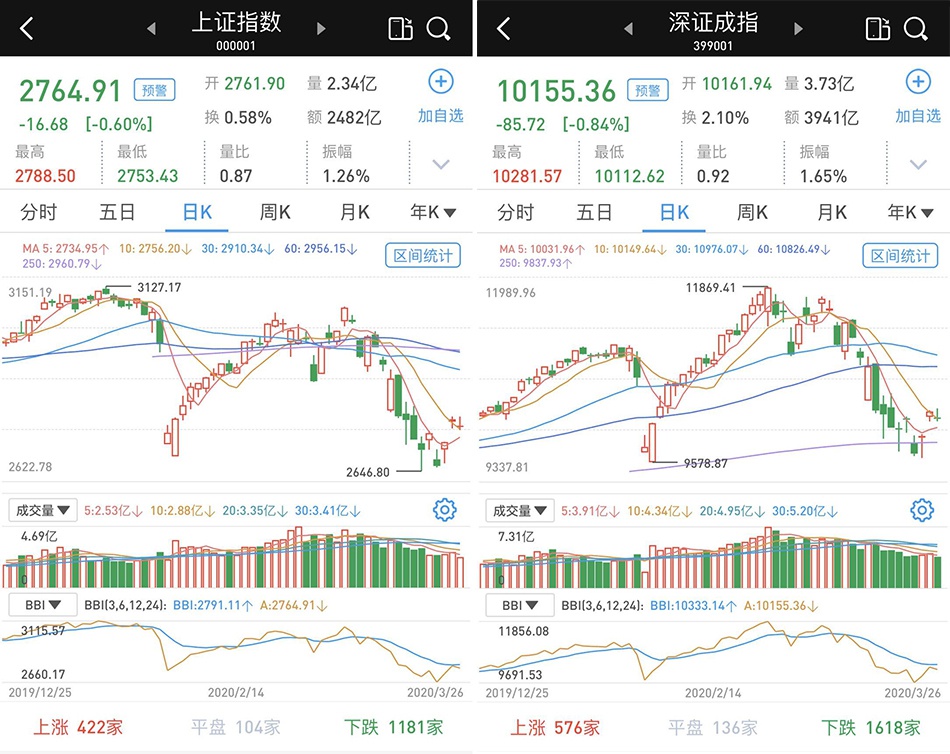Viewport: 950px width, 754px height.
Task: Open landscape view icon on 上证指数 header
Action: (x=400, y=28)
